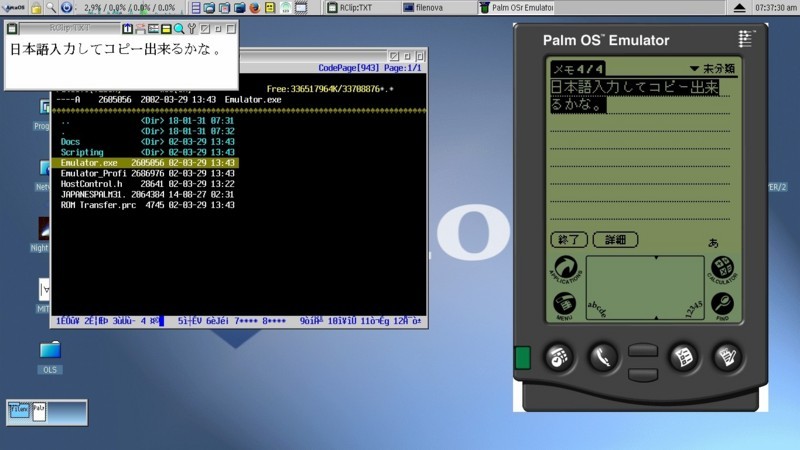Screen dimensions: 800x450
Task: Click the dashed-frame screen capture icon
Action: point(301,8)
